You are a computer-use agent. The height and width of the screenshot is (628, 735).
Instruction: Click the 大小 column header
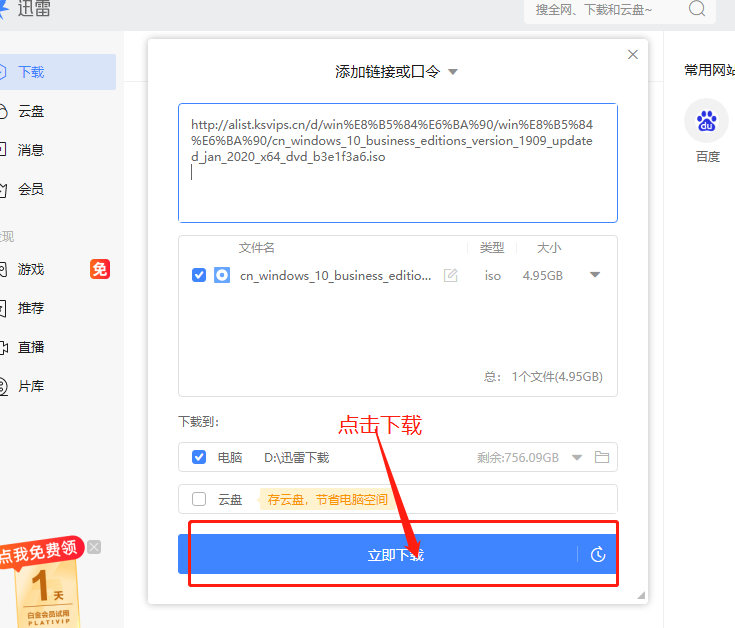(549, 247)
